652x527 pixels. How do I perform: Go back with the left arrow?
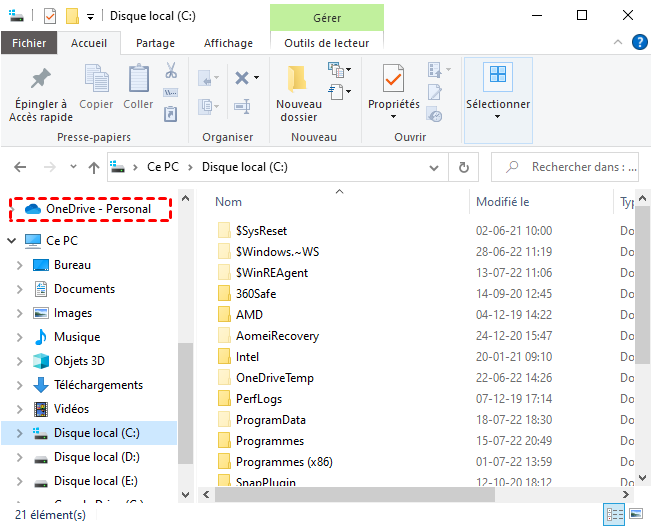pos(20,167)
